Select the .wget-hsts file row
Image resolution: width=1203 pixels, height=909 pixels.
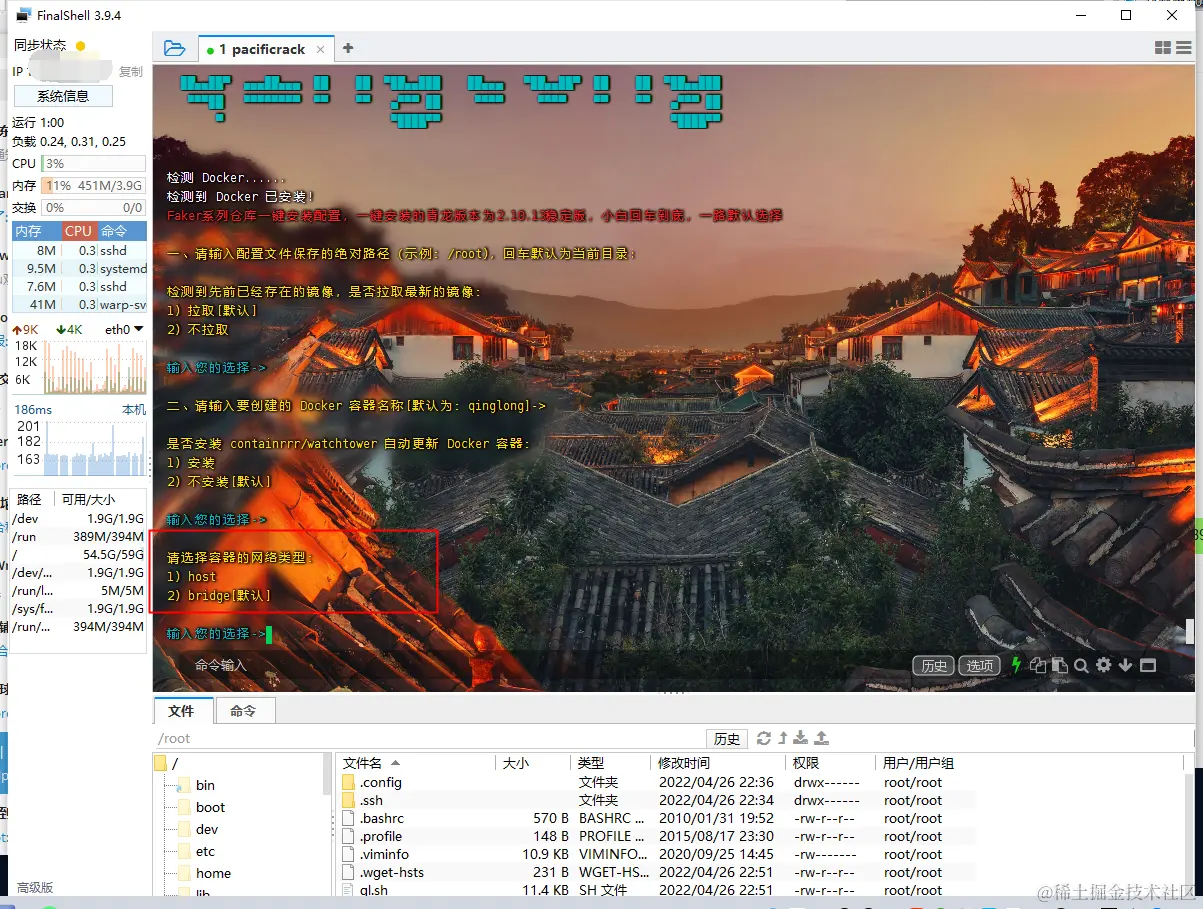click(656, 872)
